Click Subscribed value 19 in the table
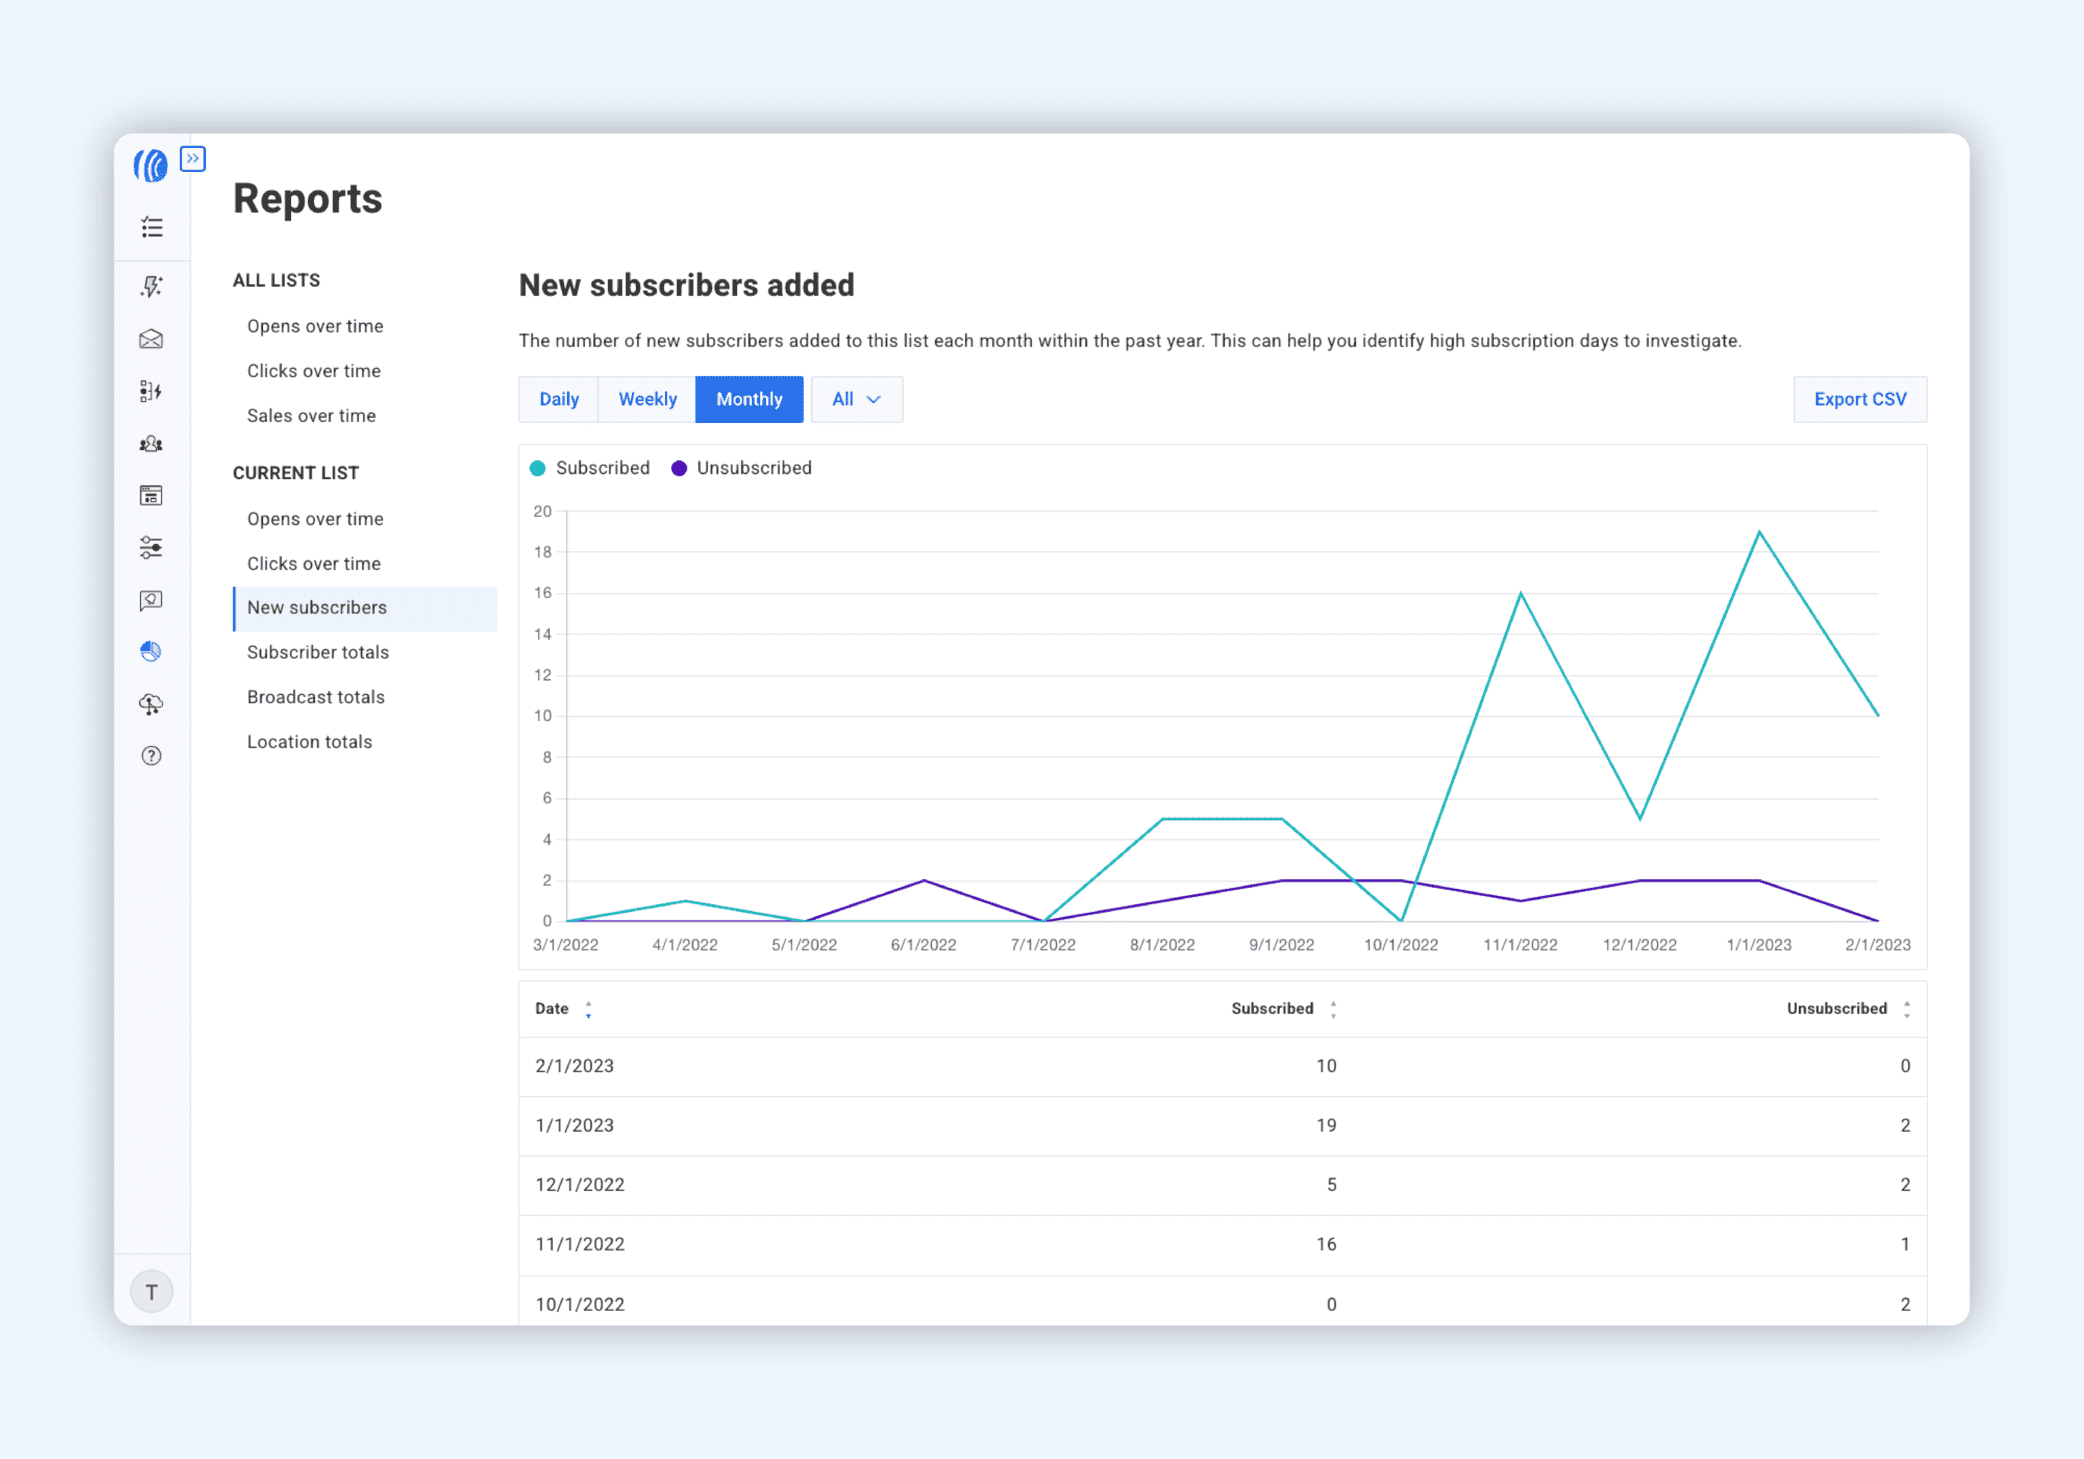Image resolution: width=2084 pixels, height=1459 pixels. pos(1326,1126)
